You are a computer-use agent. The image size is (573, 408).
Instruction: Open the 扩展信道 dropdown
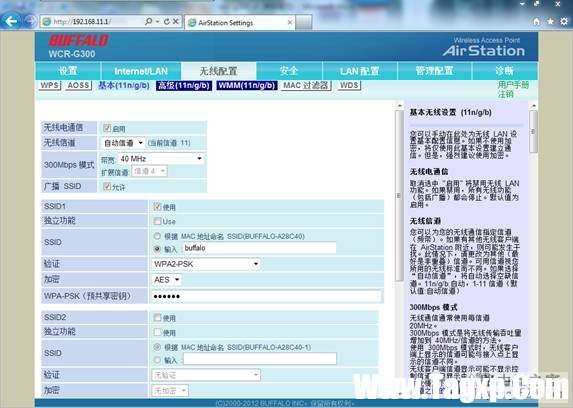point(149,171)
